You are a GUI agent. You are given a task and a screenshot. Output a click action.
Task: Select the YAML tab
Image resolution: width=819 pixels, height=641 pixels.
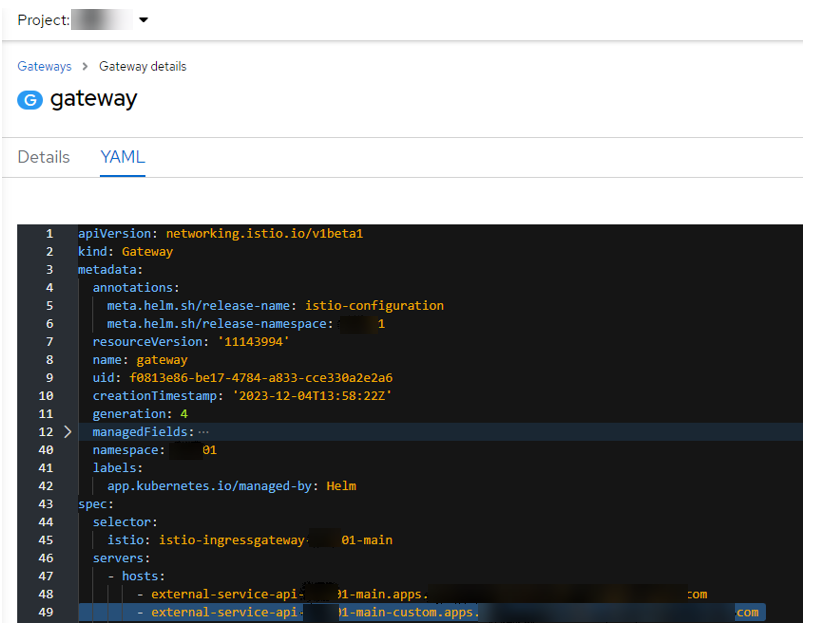(x=123, y=157)
